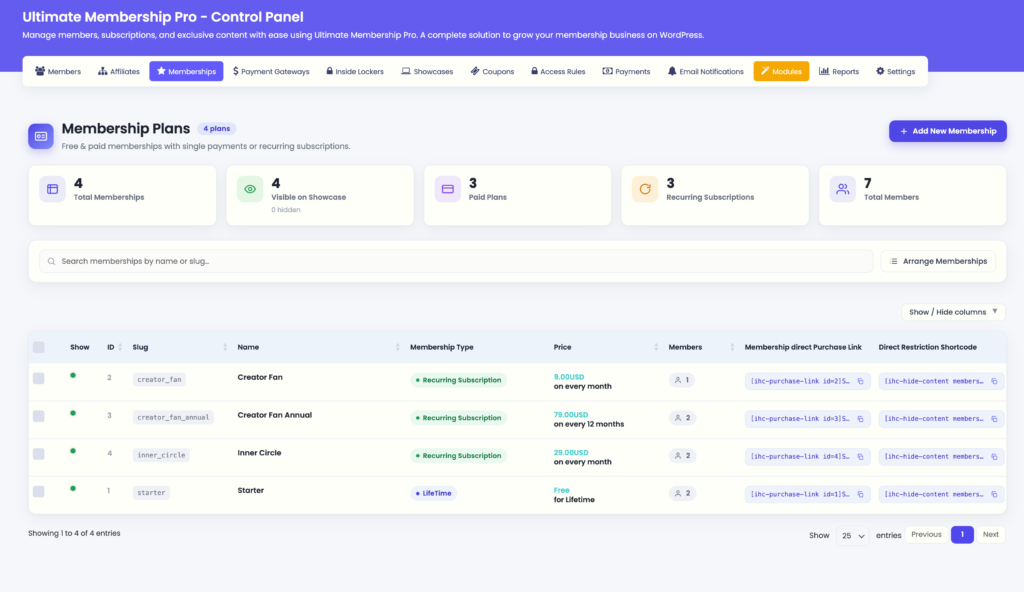Click the 79.00USD price cell
Viewport: 1024px width, 592px height.
point(571,415)
